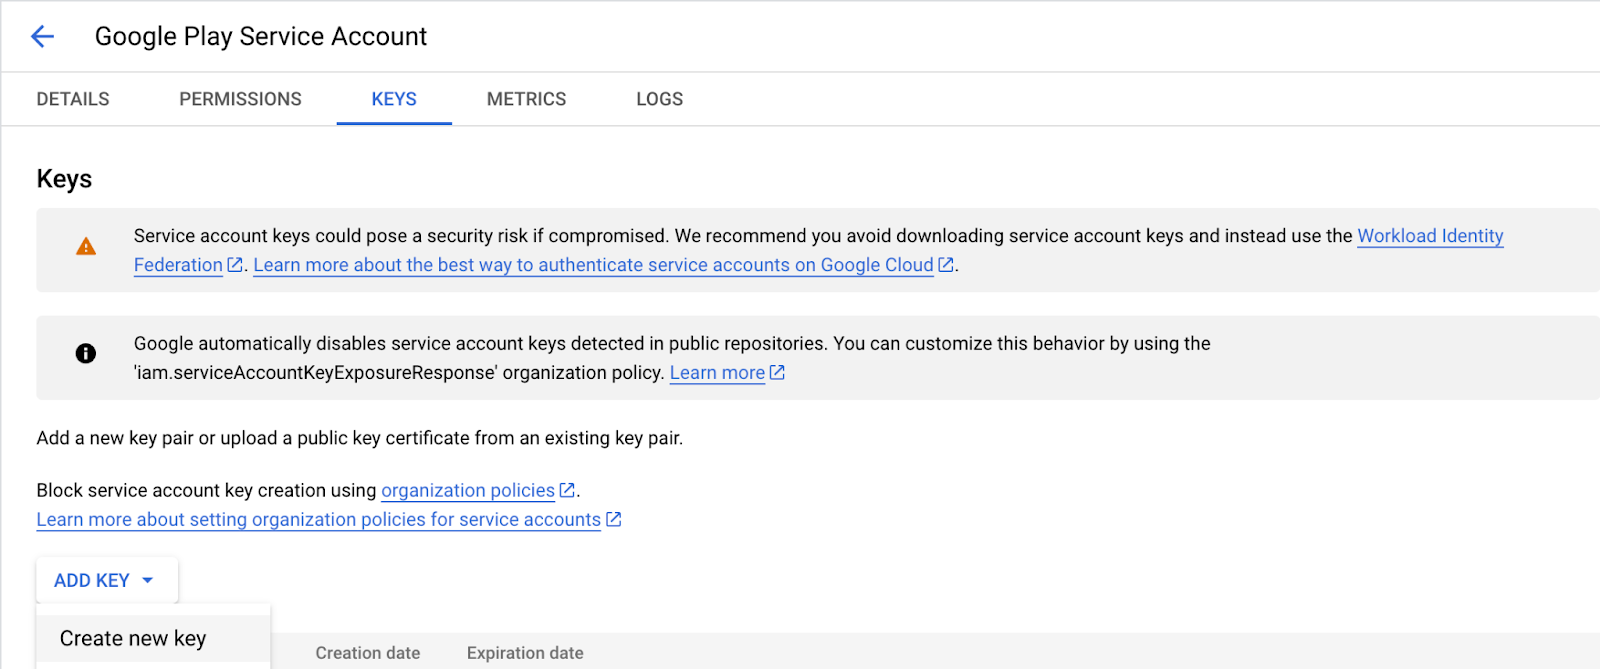Click the external link icon beside Learn more

(777, 372)
